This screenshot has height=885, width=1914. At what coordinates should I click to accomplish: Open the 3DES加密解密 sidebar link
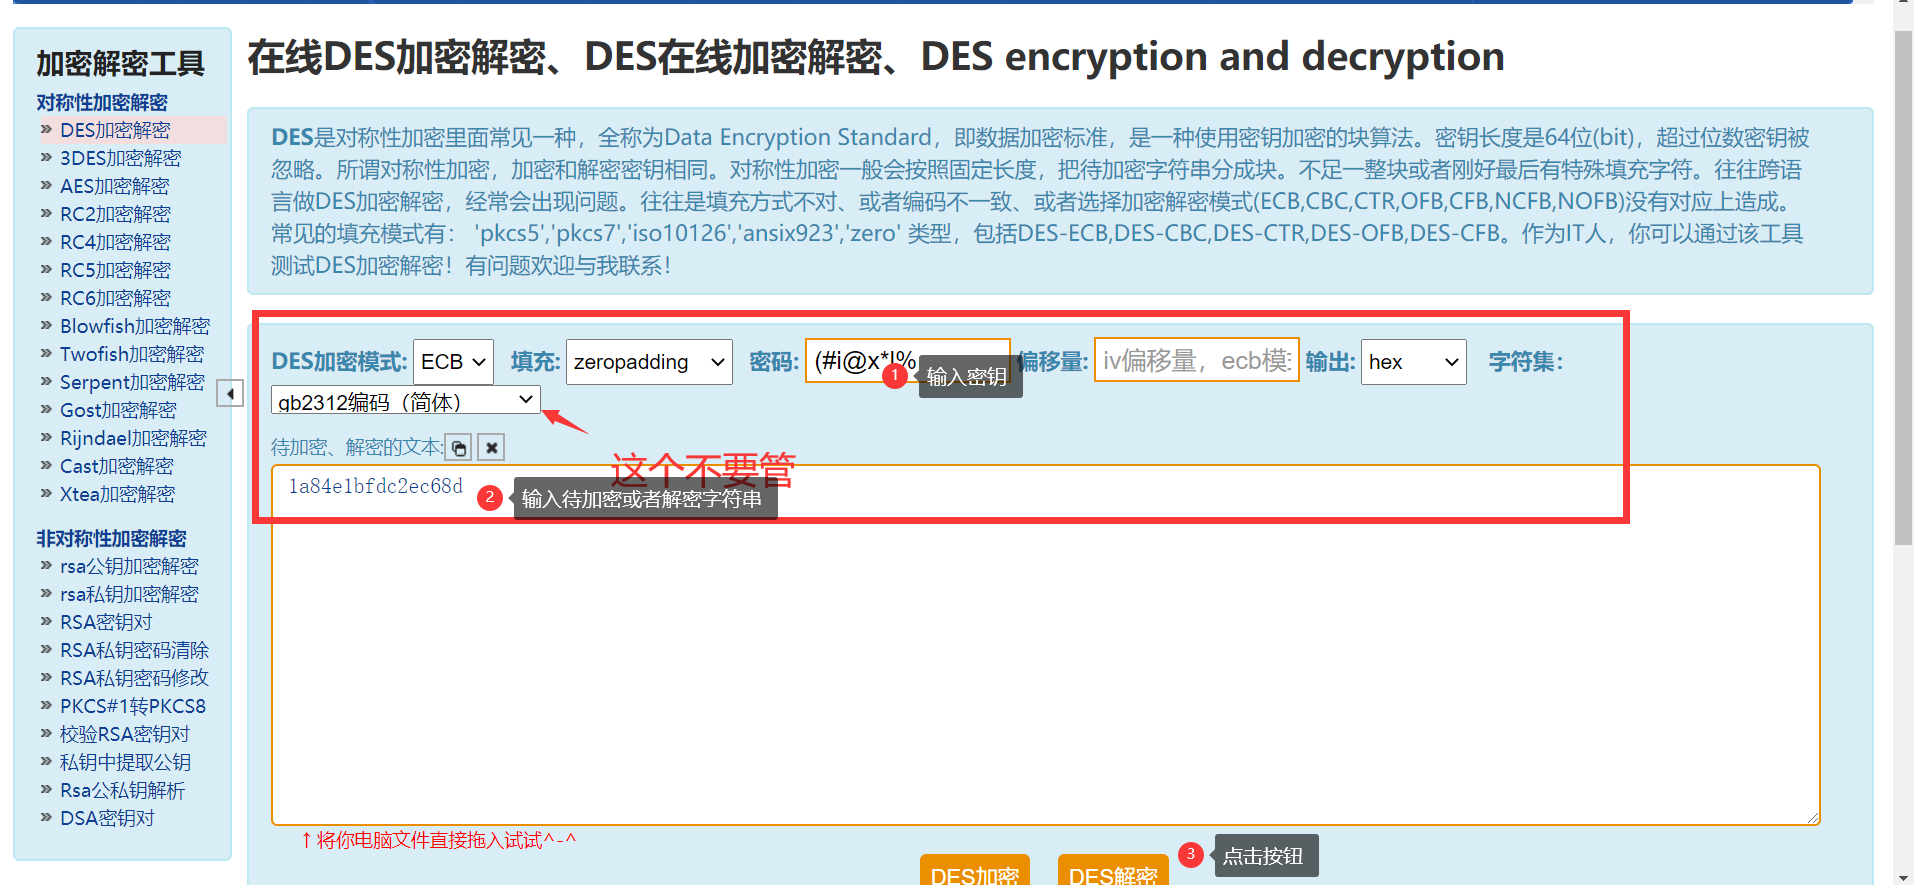pos(120,158)
